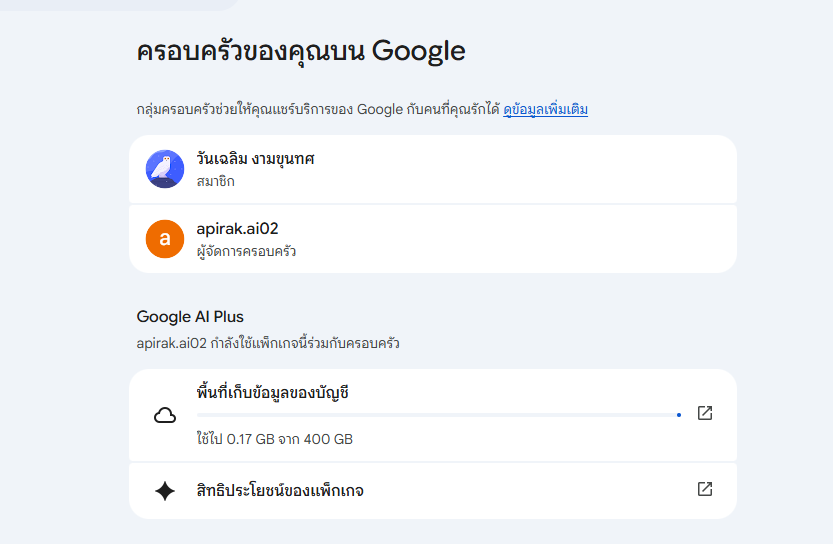Click the orange apirak.ai02 avatar
The height and width of the screenshot is (544, 833).
coord(165,239)
